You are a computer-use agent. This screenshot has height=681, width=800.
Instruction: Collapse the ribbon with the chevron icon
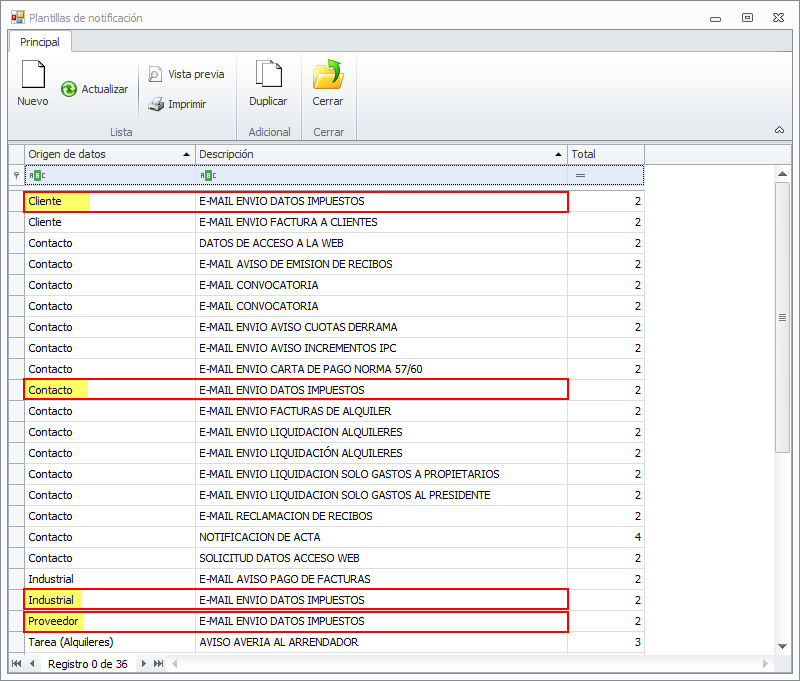[x=780, y=130]
